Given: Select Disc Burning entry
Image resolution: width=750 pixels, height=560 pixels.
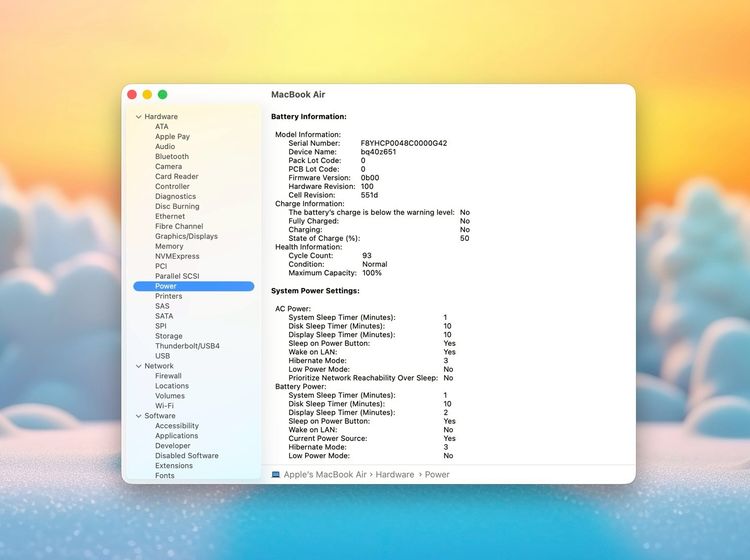Looking at the screenshot, I should 177,207.
